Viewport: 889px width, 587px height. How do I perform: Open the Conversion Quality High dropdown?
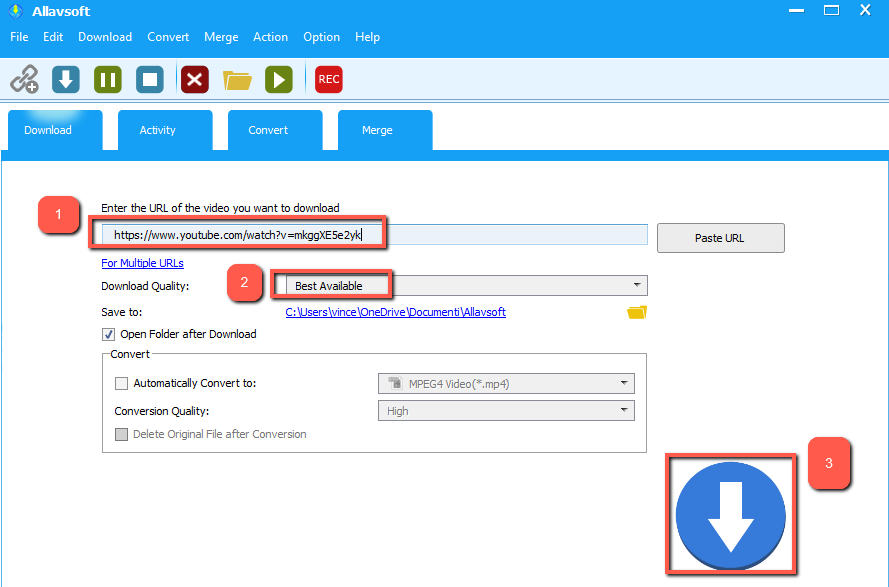click(506, 411)
